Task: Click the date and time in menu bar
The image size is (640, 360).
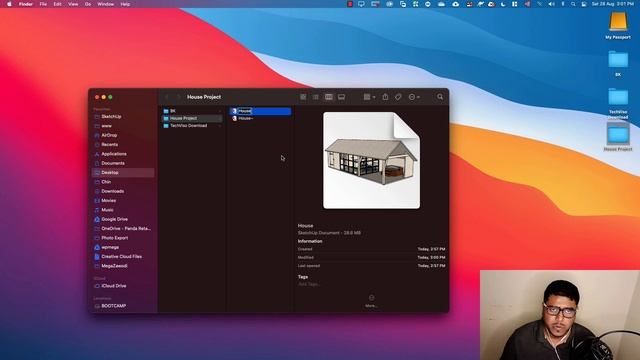Action: pyautogui.click(x=613, y=4)
